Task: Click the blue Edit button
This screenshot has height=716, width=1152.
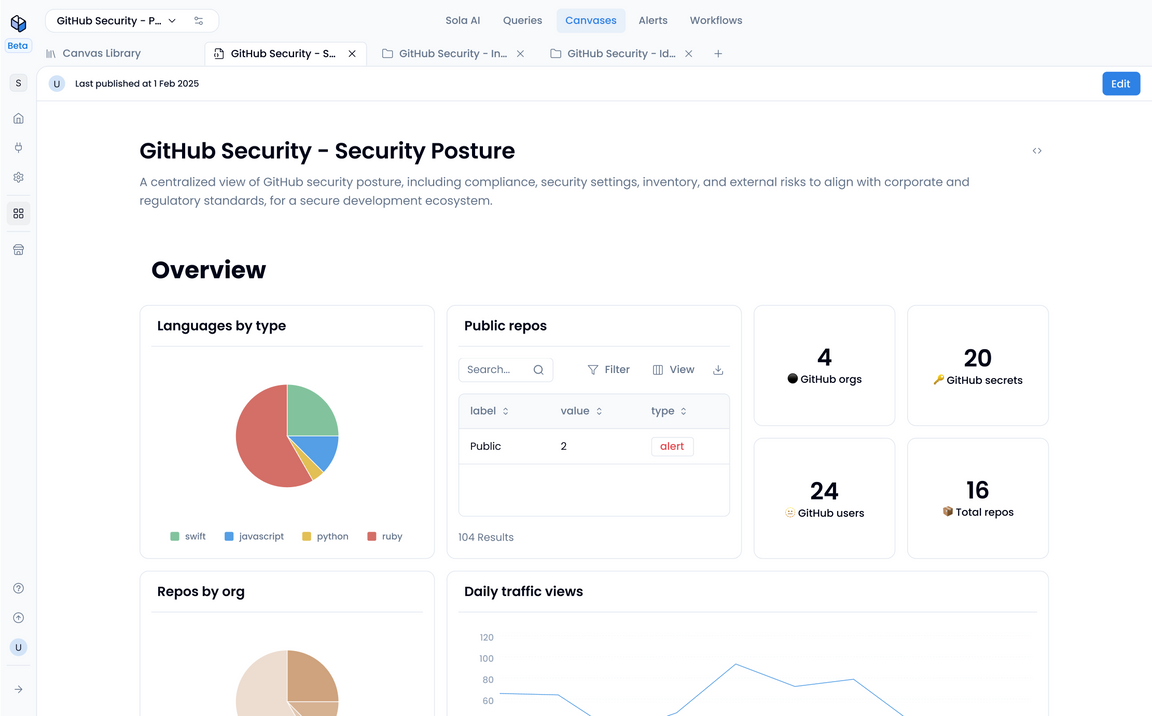Action: point(1121,84)
